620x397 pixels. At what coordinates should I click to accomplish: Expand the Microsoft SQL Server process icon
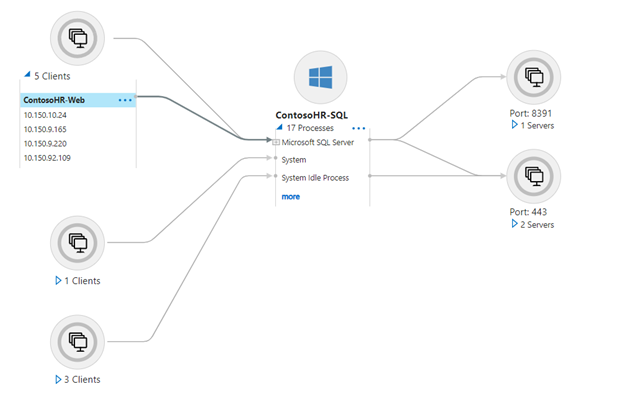coord(276,142)
